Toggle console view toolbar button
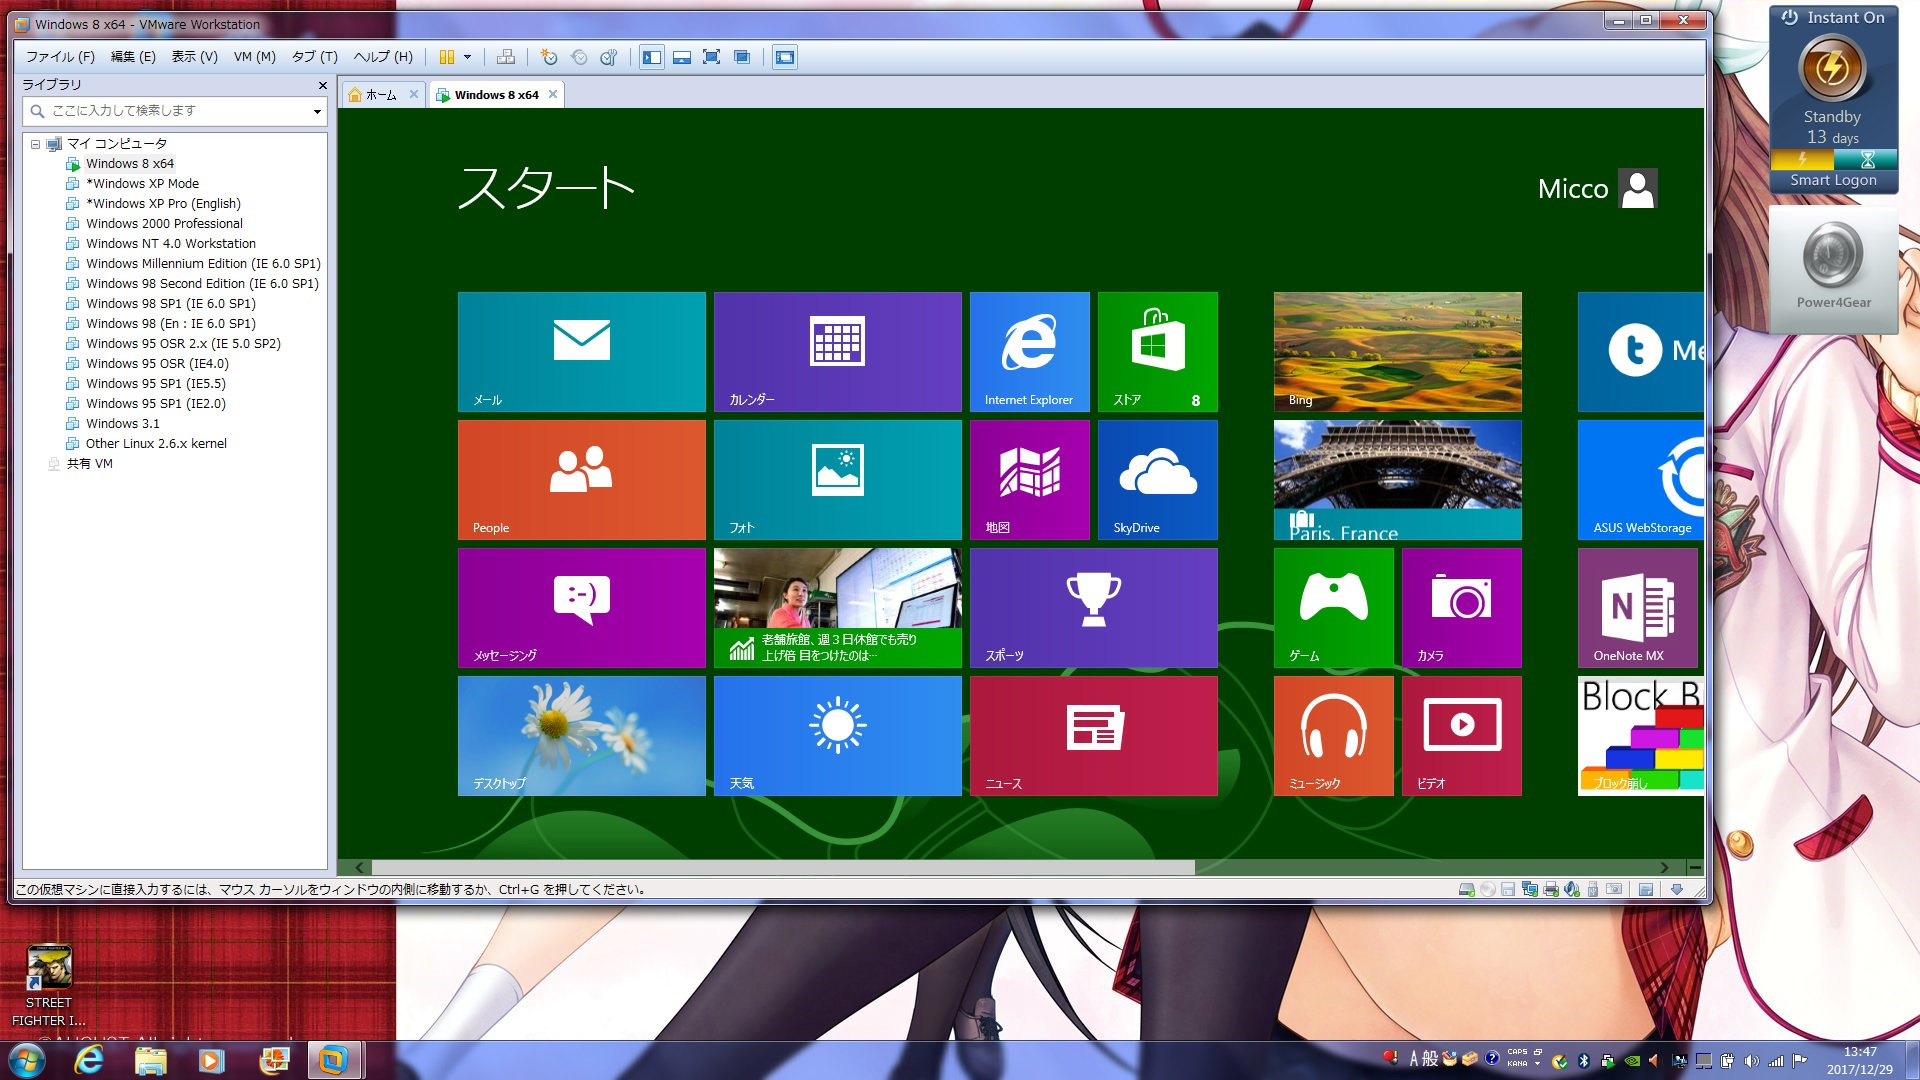The image size is (1920, 1080). [785, 57]
